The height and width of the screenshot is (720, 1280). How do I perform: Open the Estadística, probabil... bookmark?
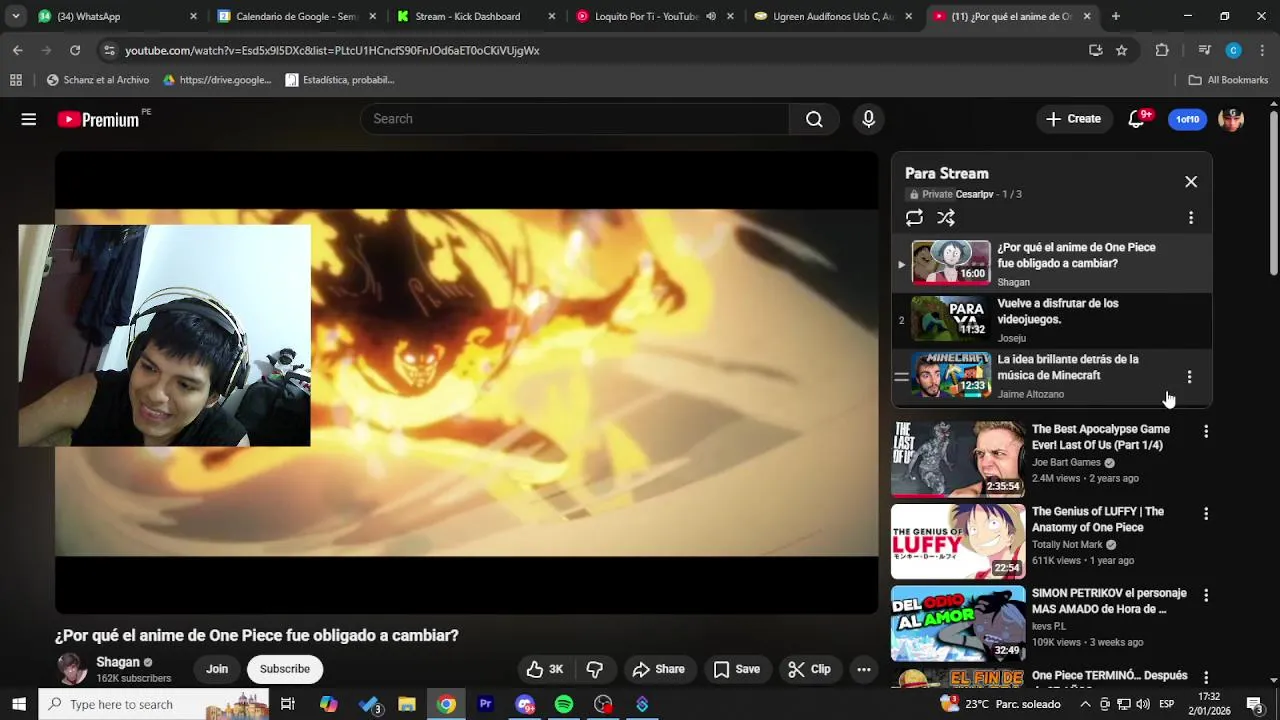point(340,80)
